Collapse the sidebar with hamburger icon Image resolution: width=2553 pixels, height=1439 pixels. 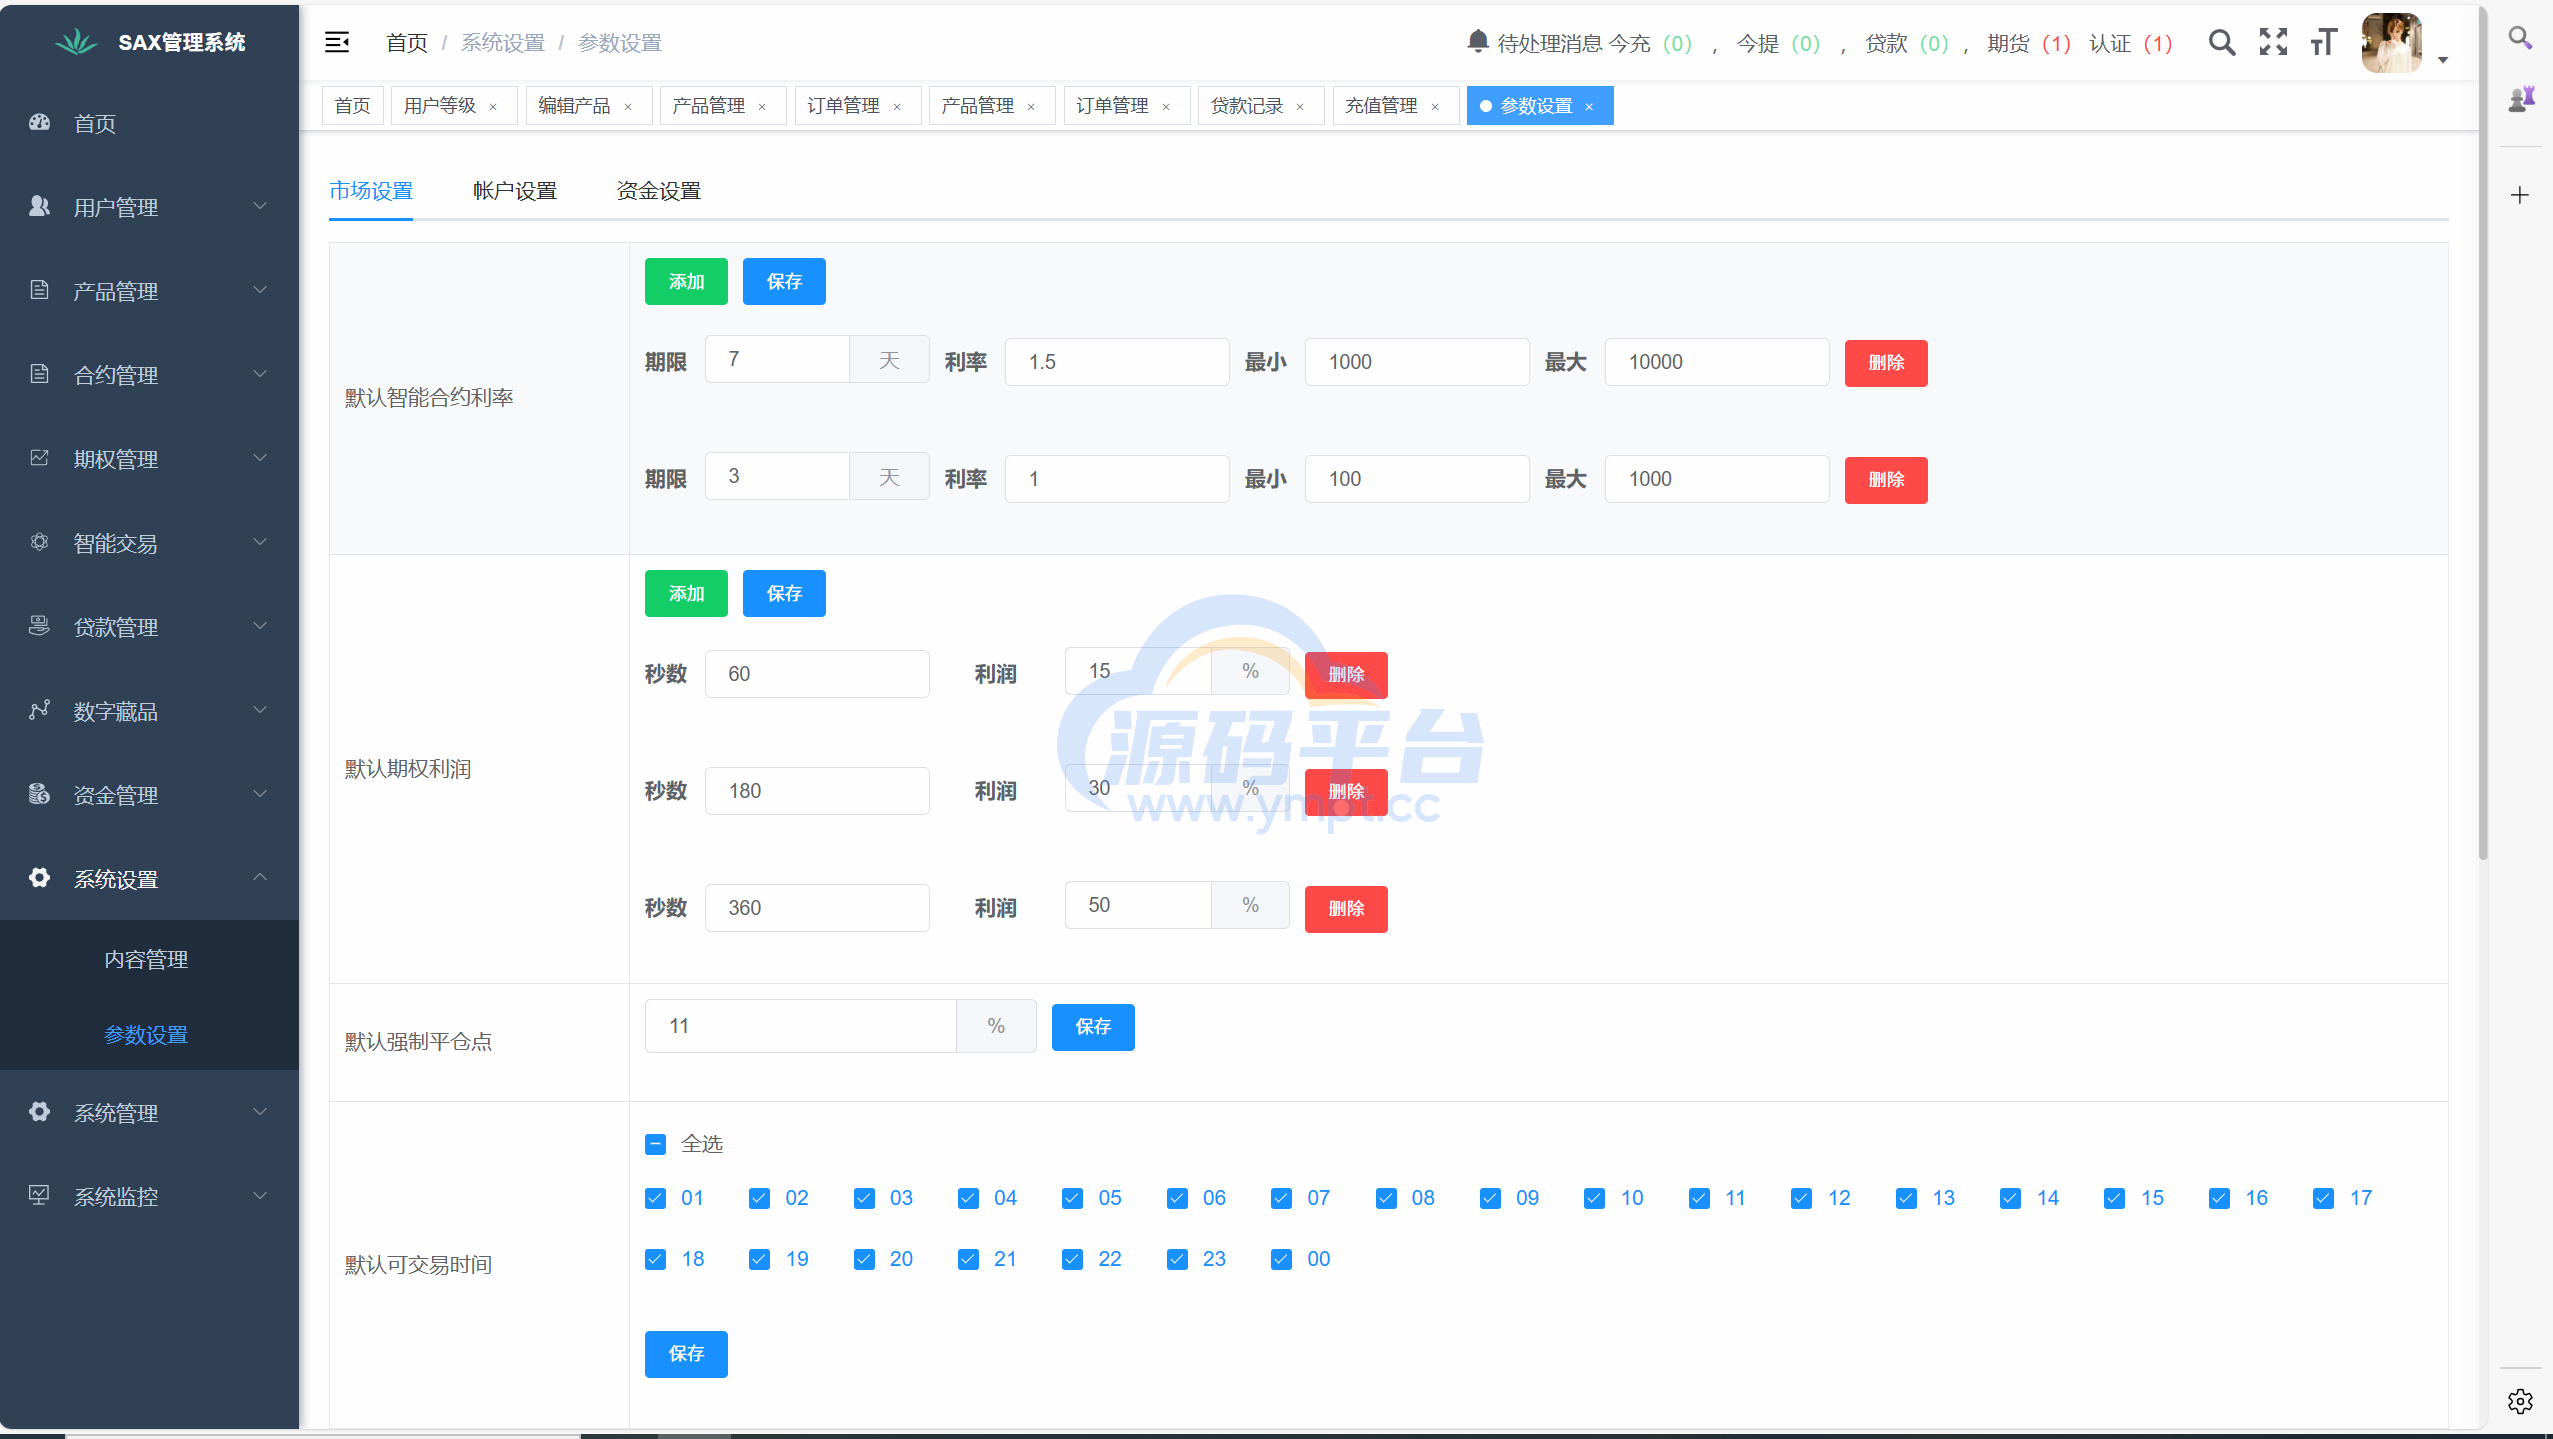click(x=337, y=42)
